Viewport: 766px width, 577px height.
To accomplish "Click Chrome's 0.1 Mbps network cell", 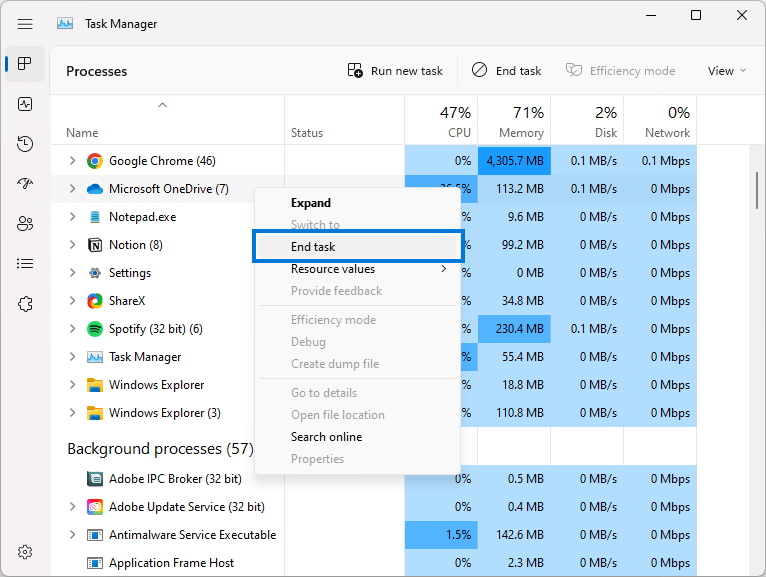I will (660, 161).
